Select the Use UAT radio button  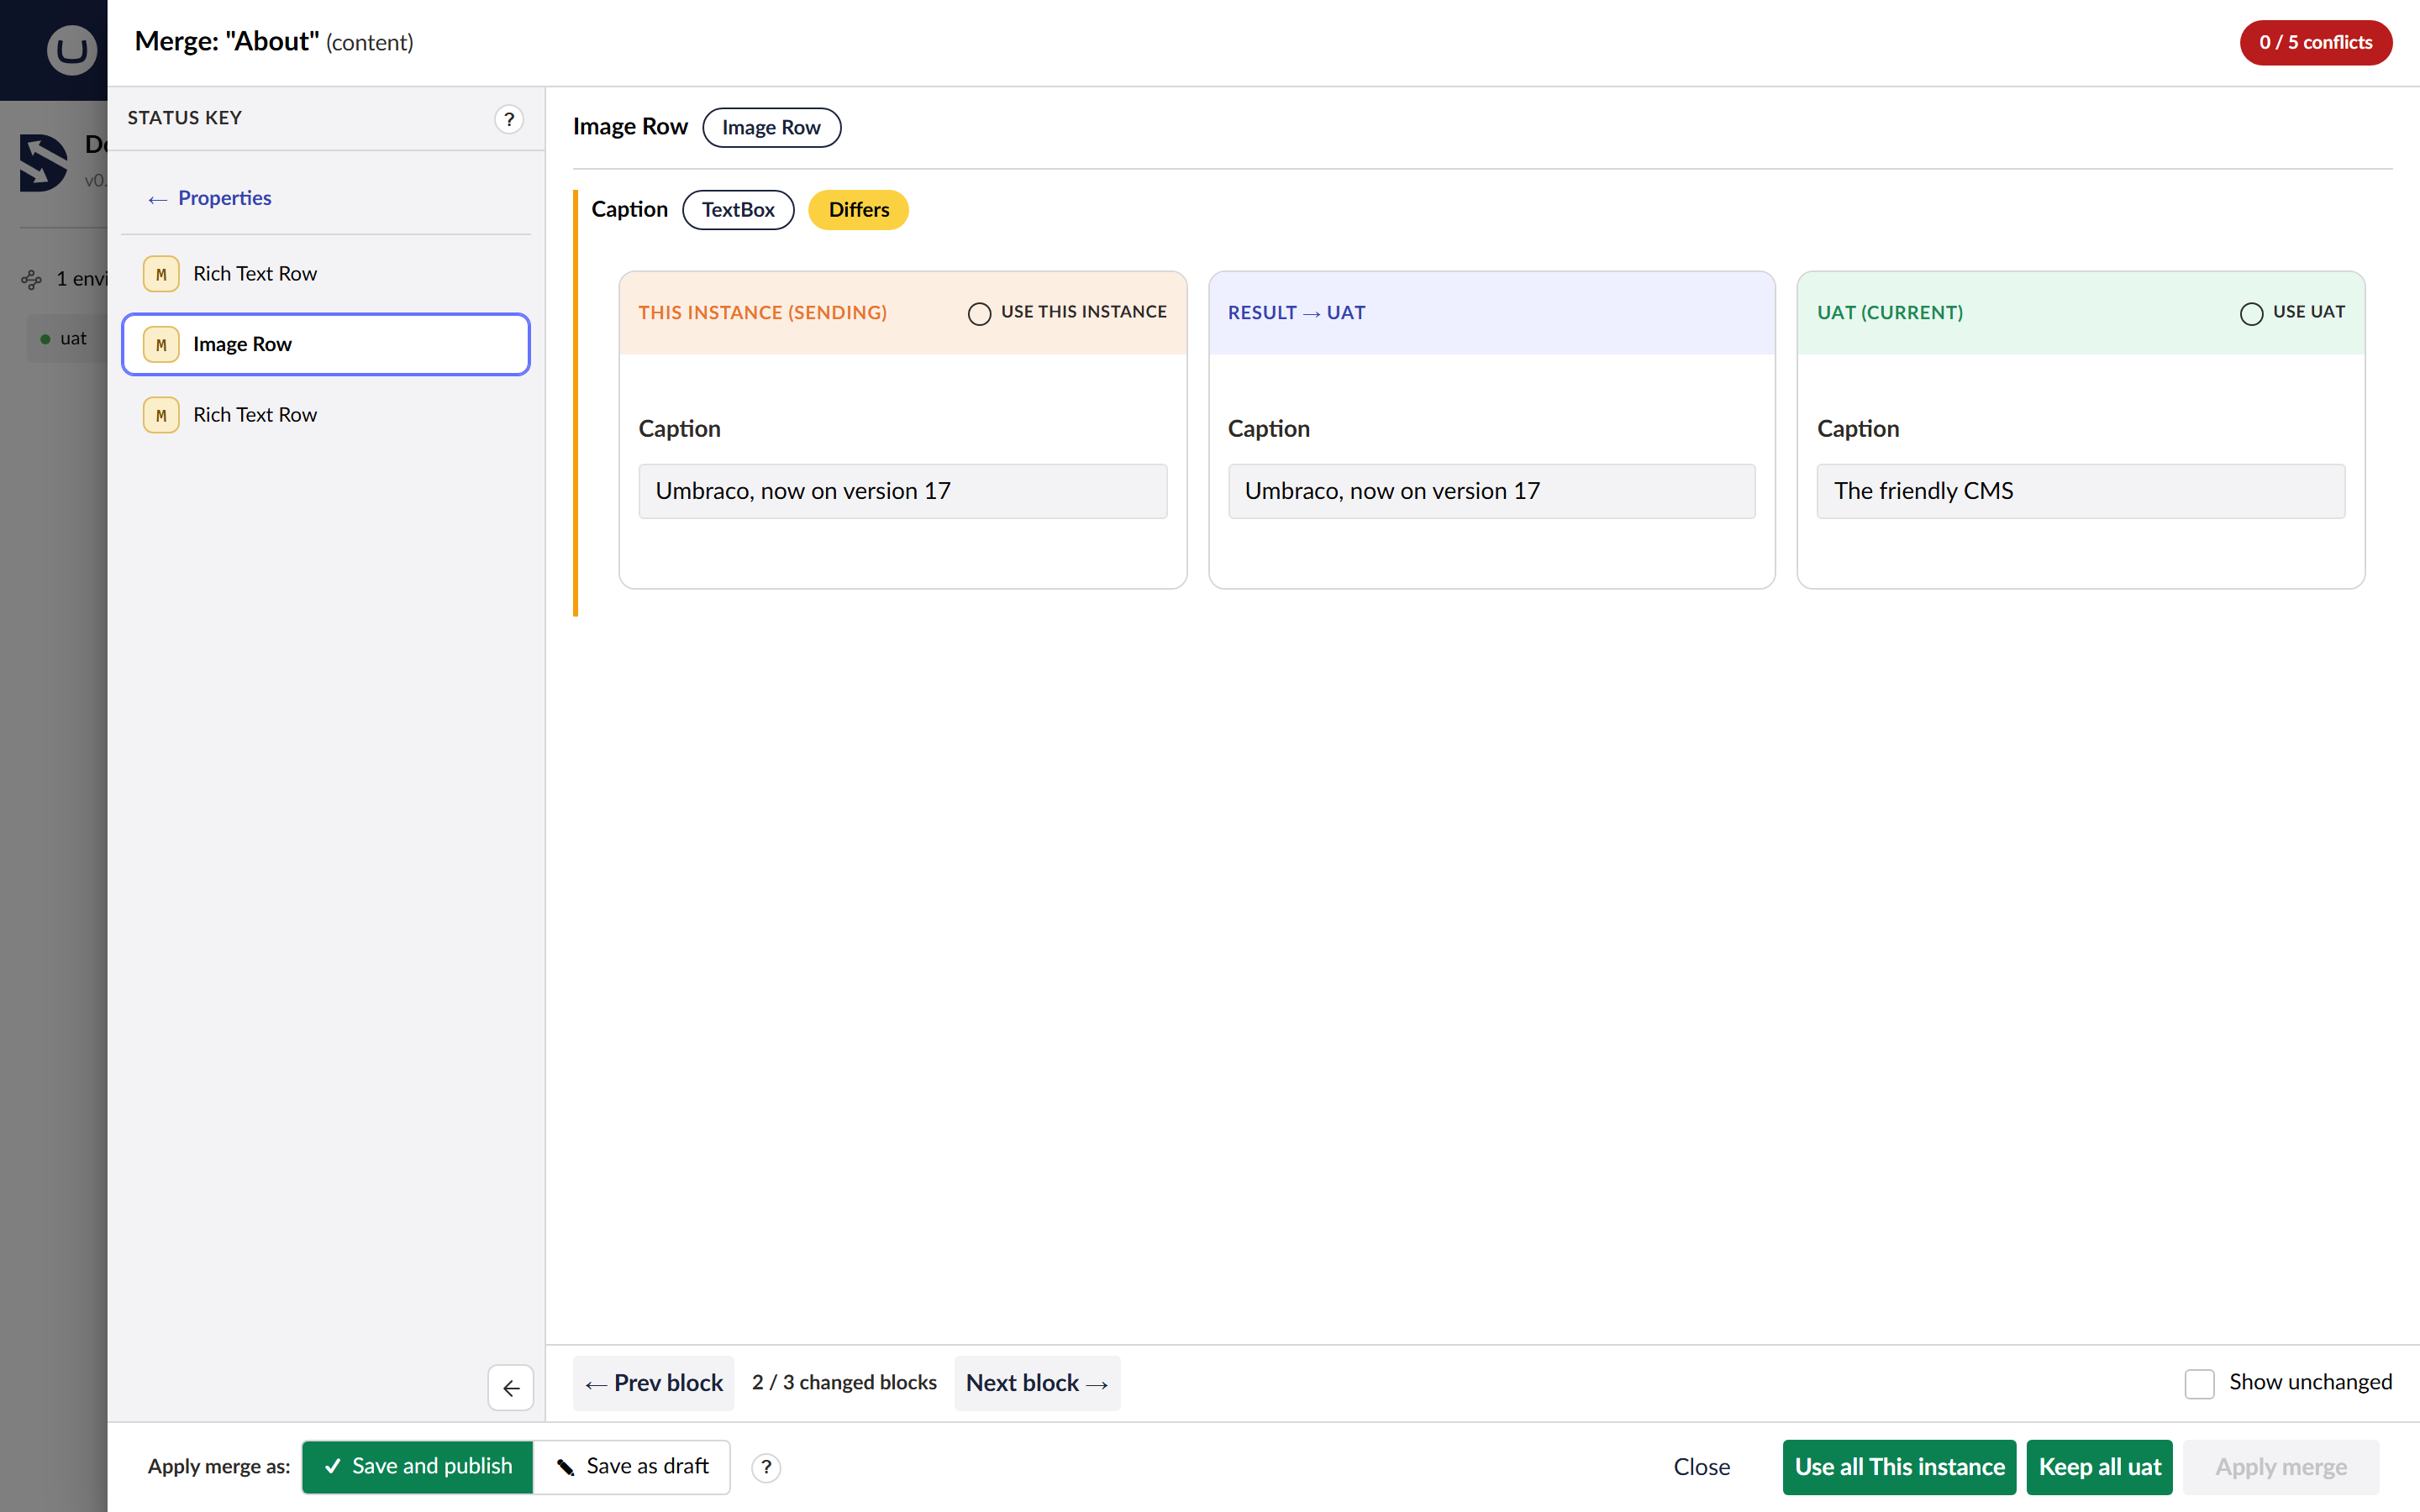coord(2251,314)
